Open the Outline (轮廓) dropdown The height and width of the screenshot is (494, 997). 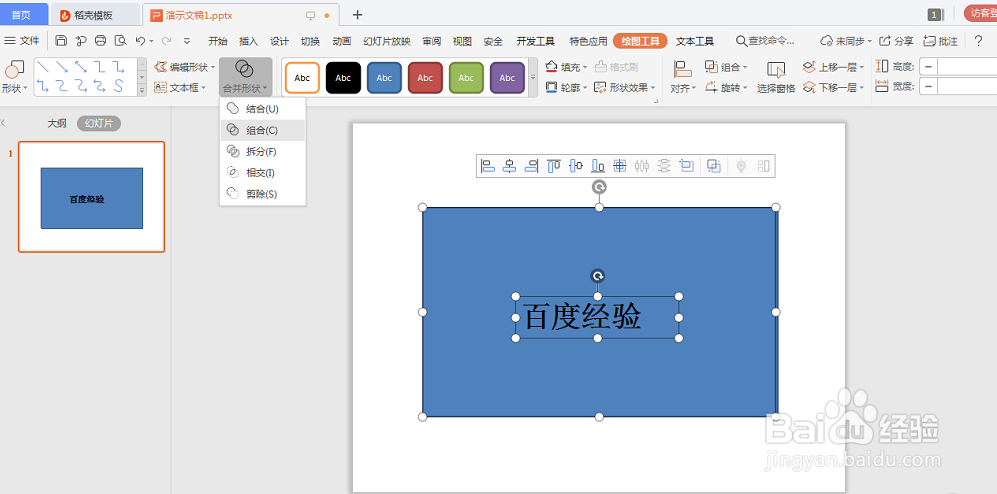click(566, 87)
